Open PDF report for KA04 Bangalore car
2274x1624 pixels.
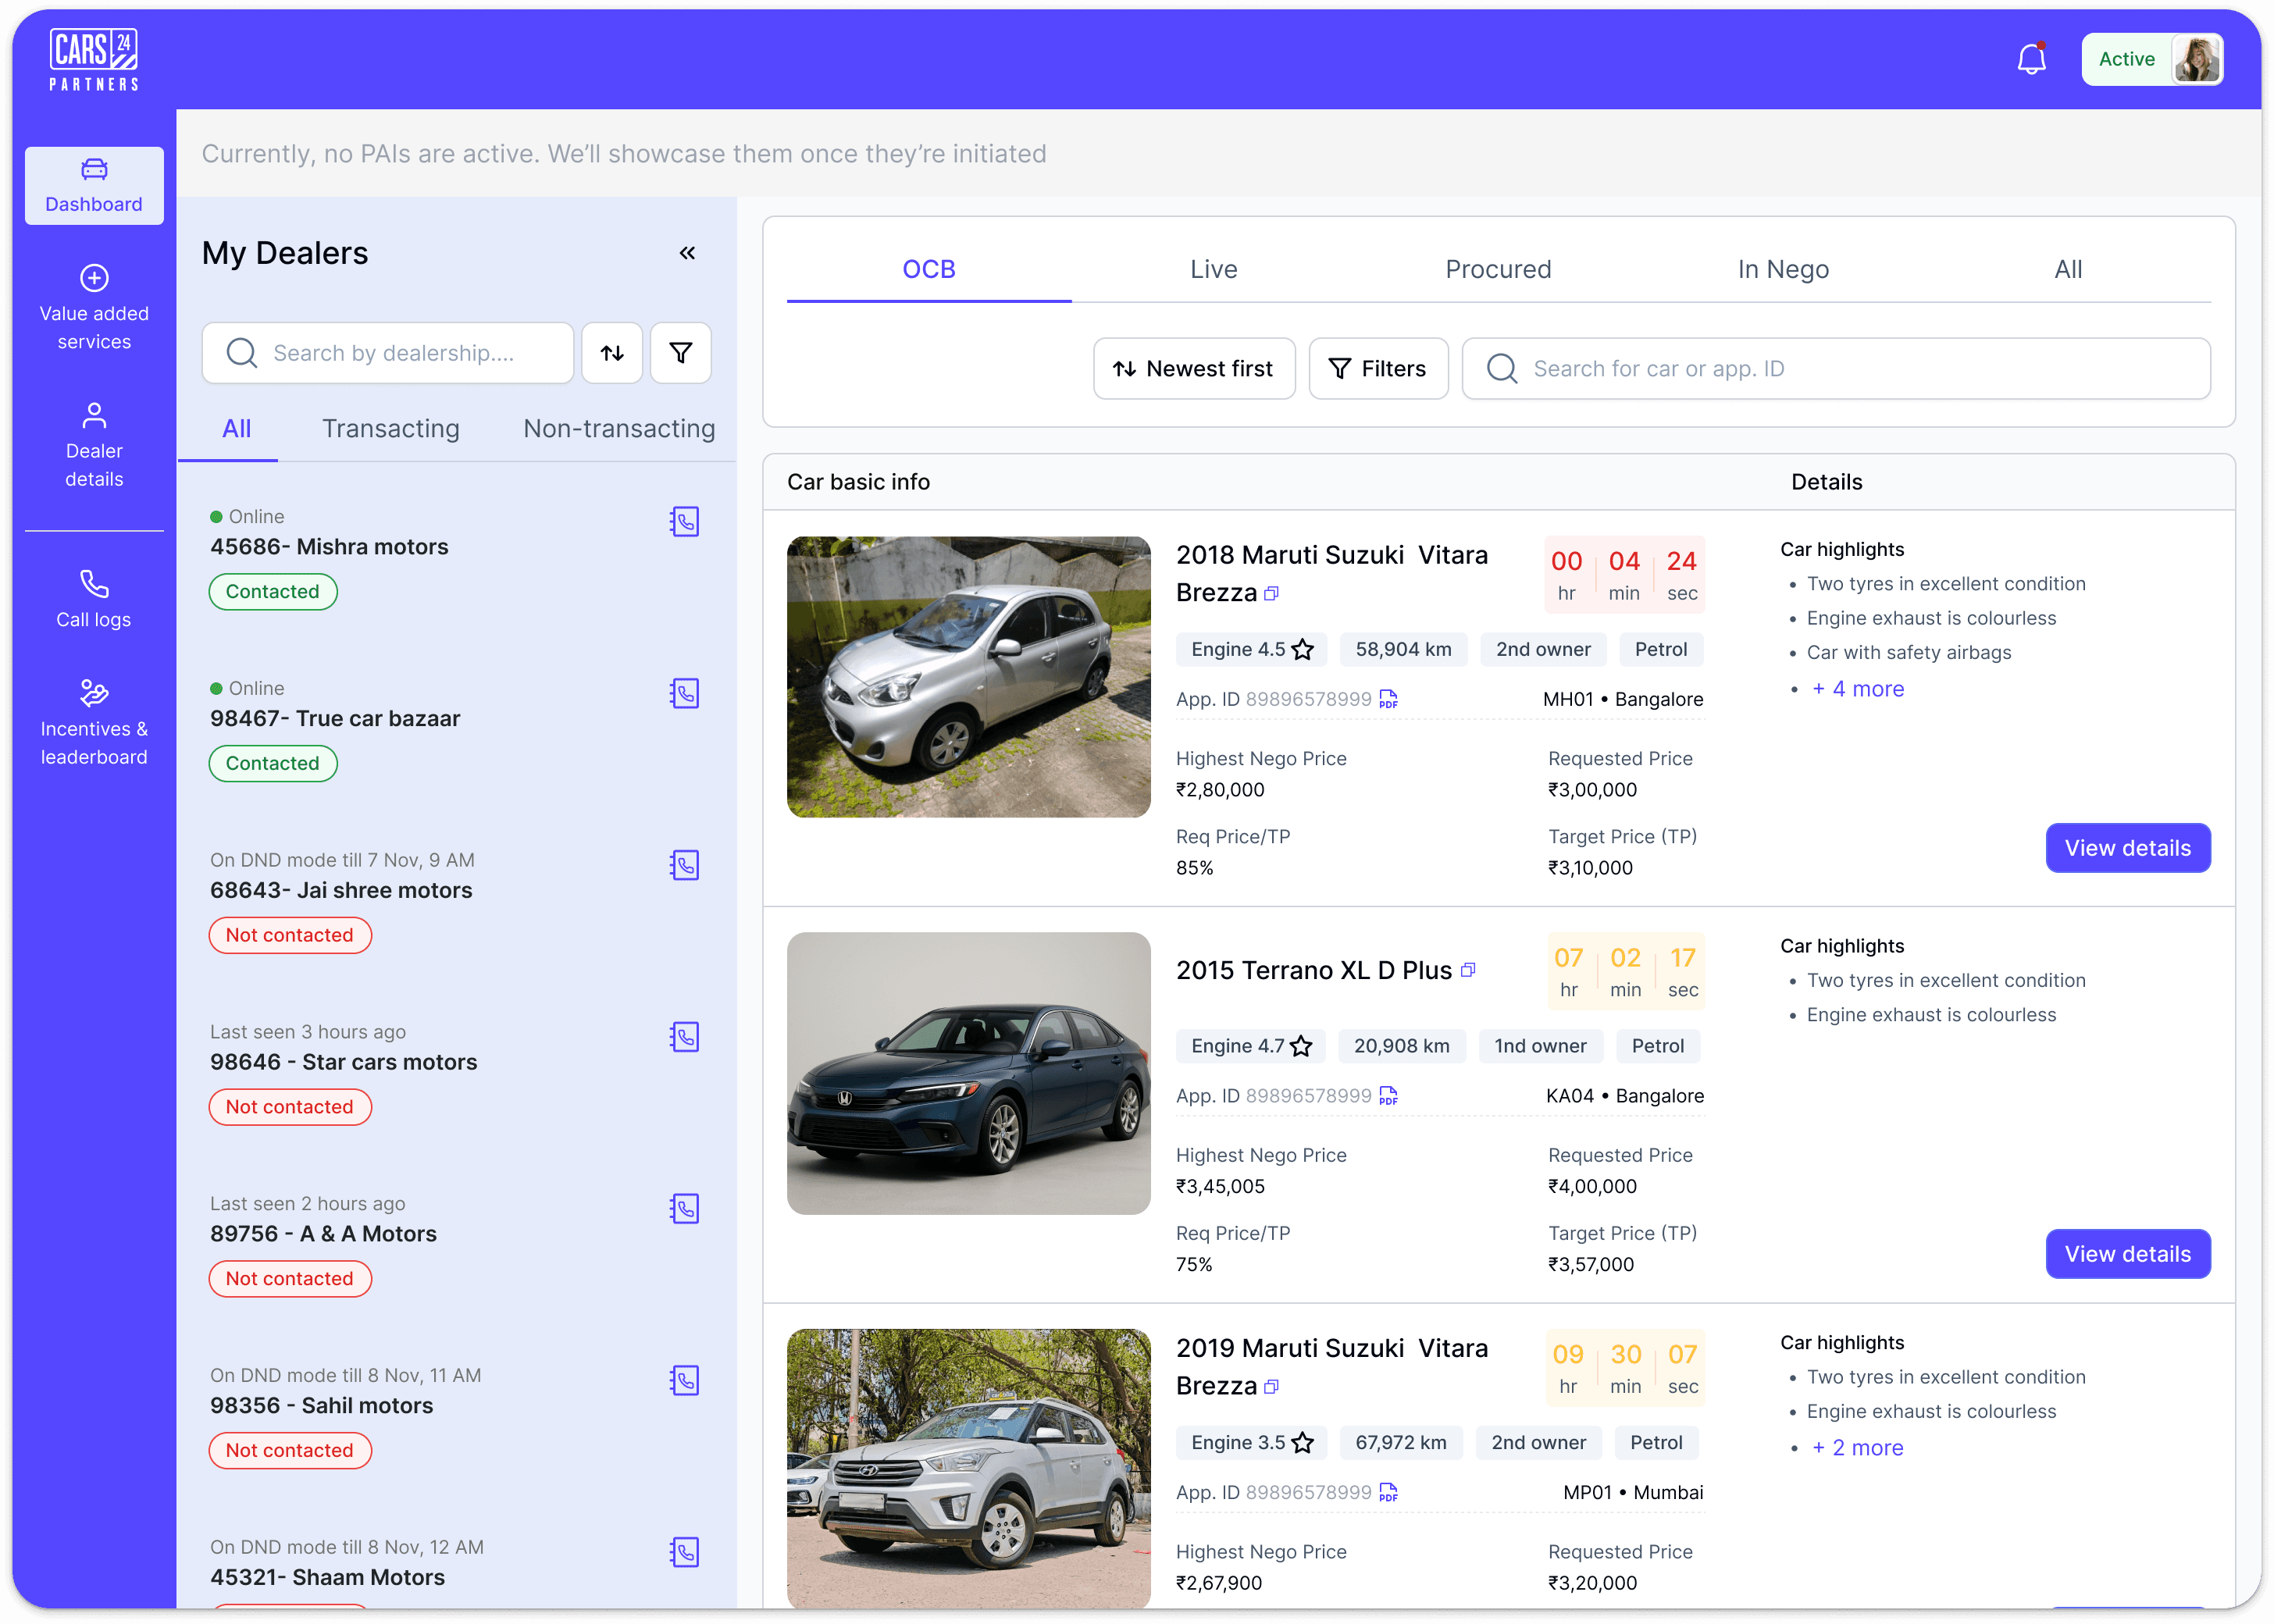coord(1388,1096)
